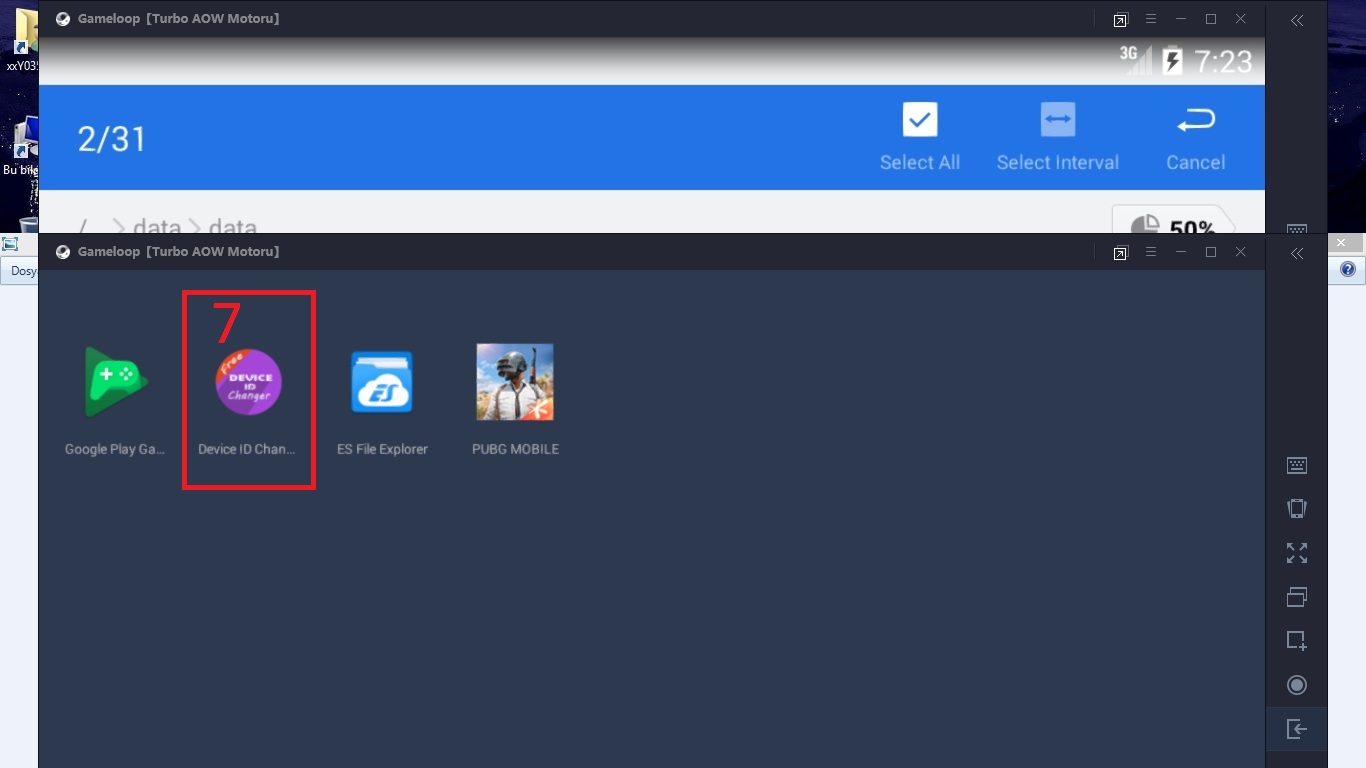Open keyboard mapping in front Gameloop sidebar
Viewport: 1366px width, 768px height.
point(1297,465)
